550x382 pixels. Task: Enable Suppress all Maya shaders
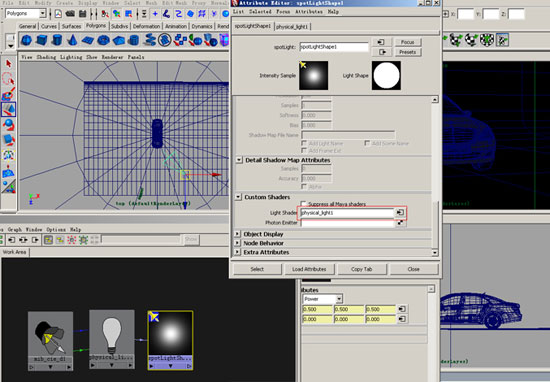(304, 204)
